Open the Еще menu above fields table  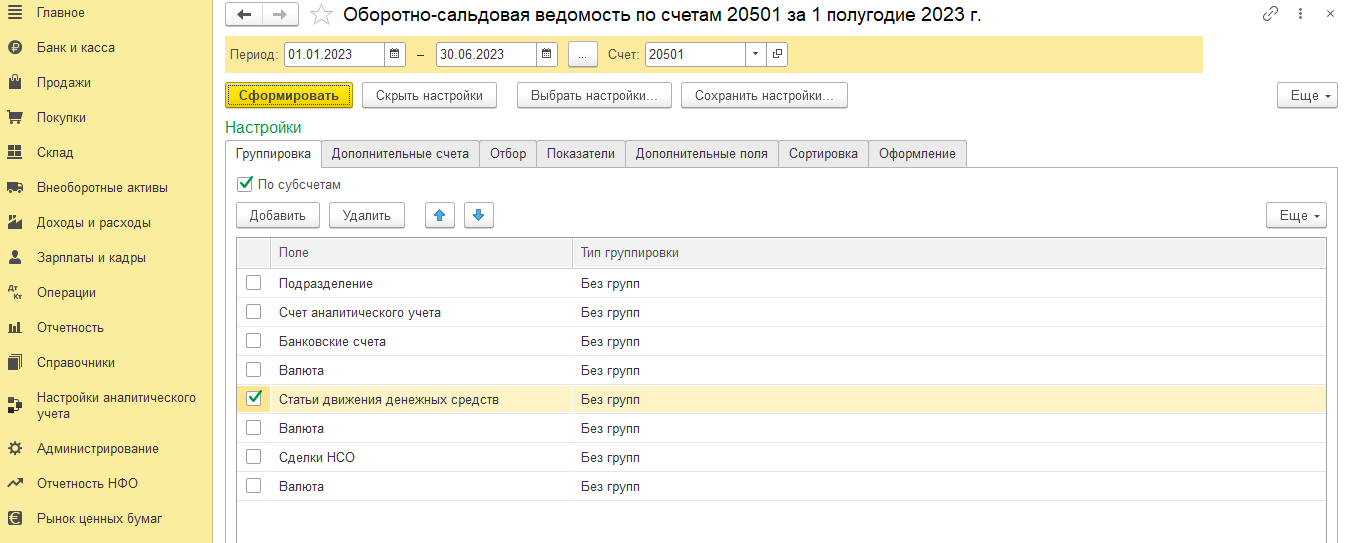[x=1296, y=215]
